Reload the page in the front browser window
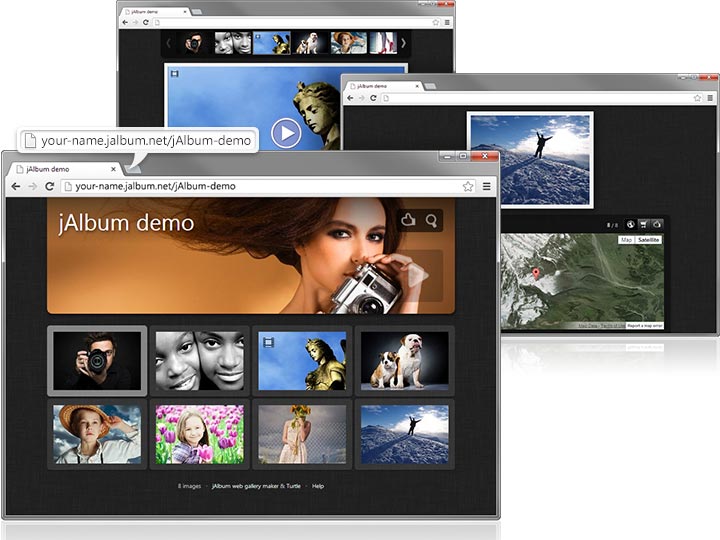This screenshot has height=540, width=720. click(x=50, y=186)
